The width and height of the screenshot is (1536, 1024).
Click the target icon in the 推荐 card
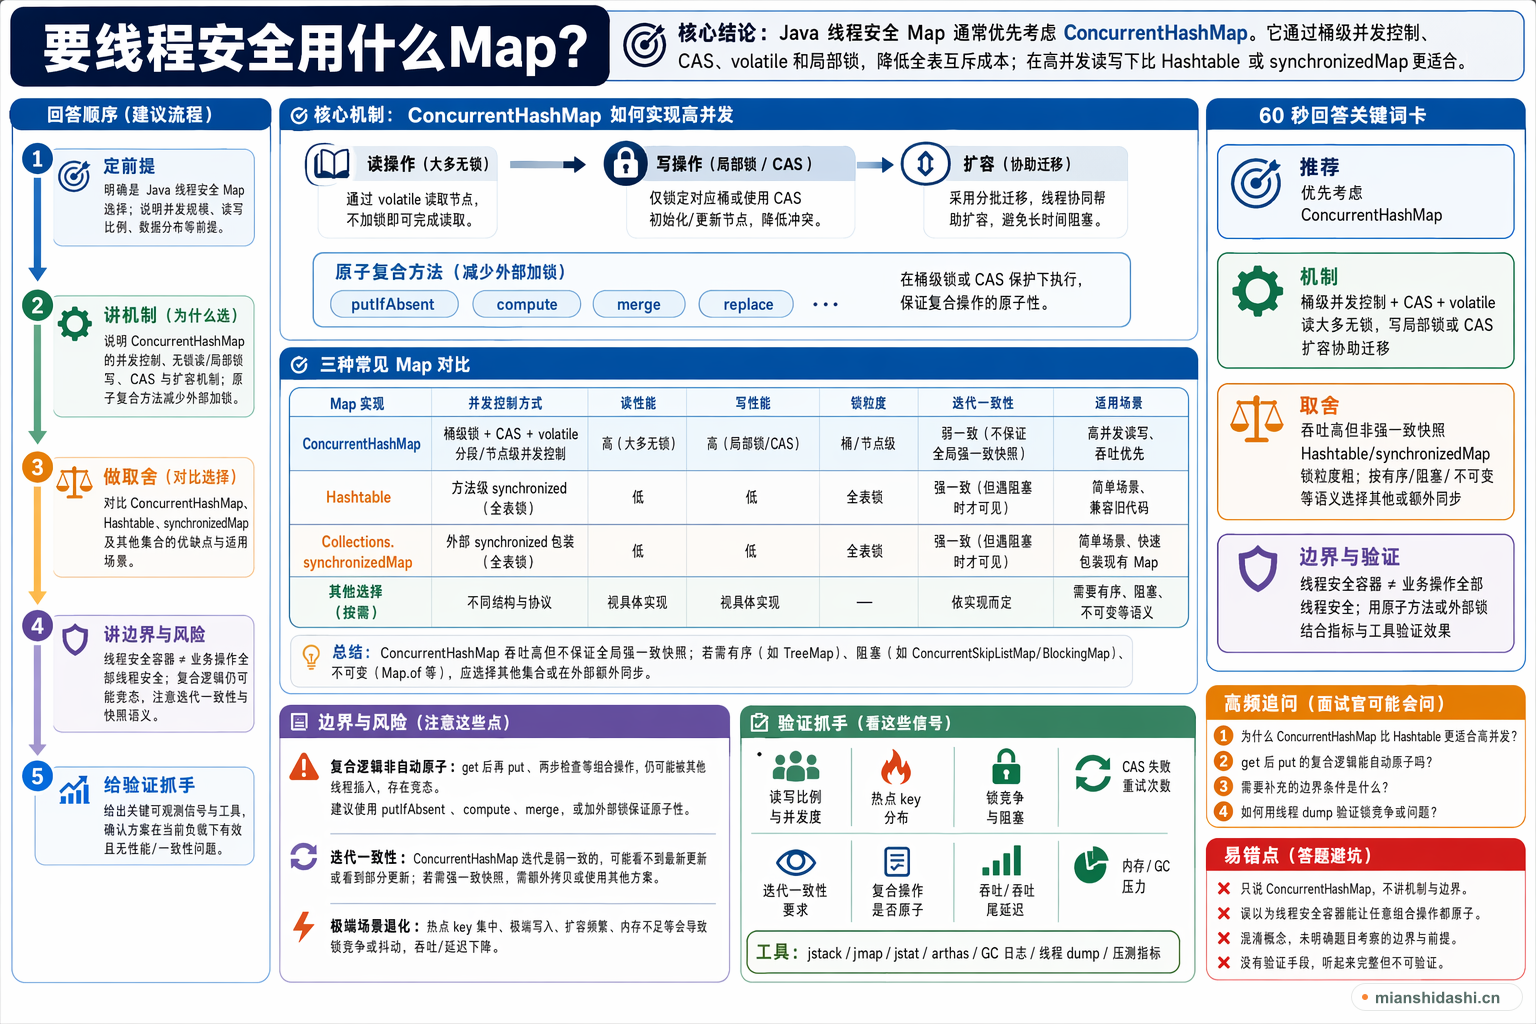point(1256,183)
